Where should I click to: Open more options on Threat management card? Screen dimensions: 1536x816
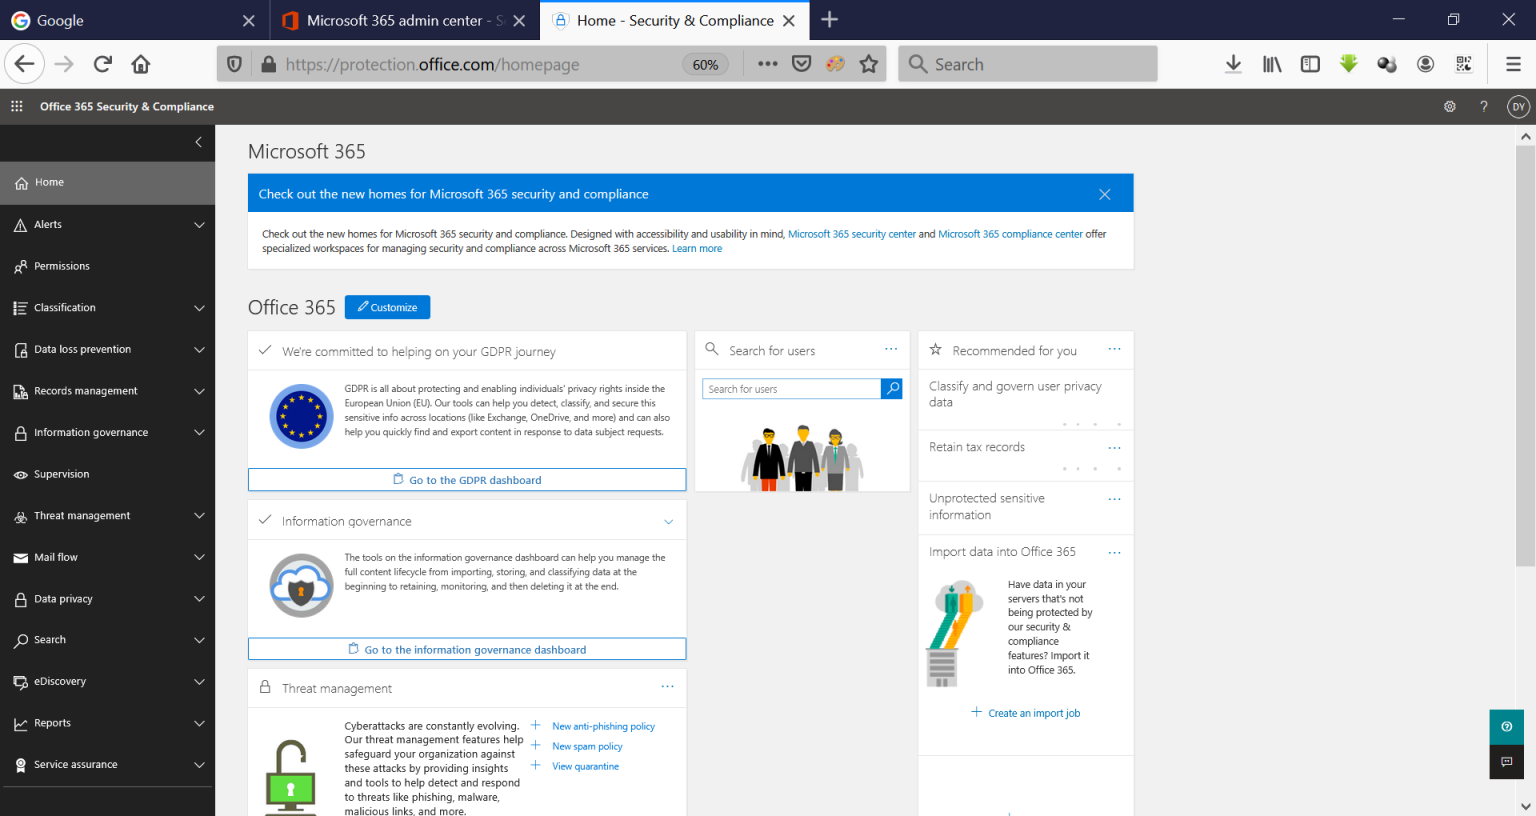click(667, 687)
